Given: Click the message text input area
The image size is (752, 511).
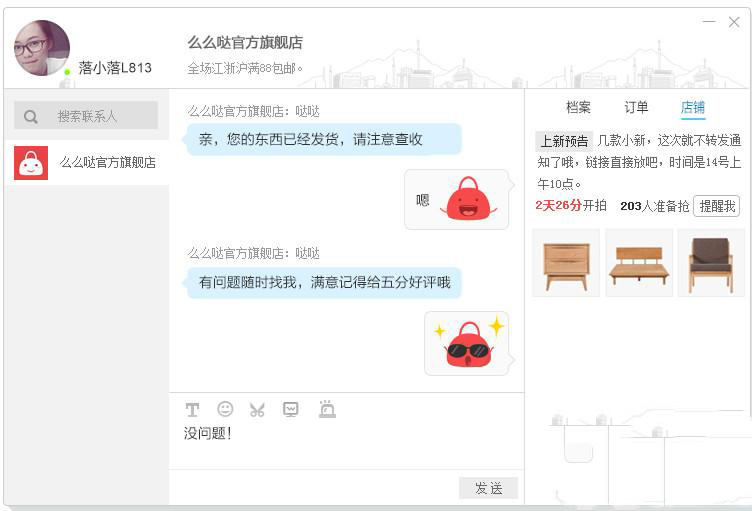Looking at the screenshot, I should 345,445.
